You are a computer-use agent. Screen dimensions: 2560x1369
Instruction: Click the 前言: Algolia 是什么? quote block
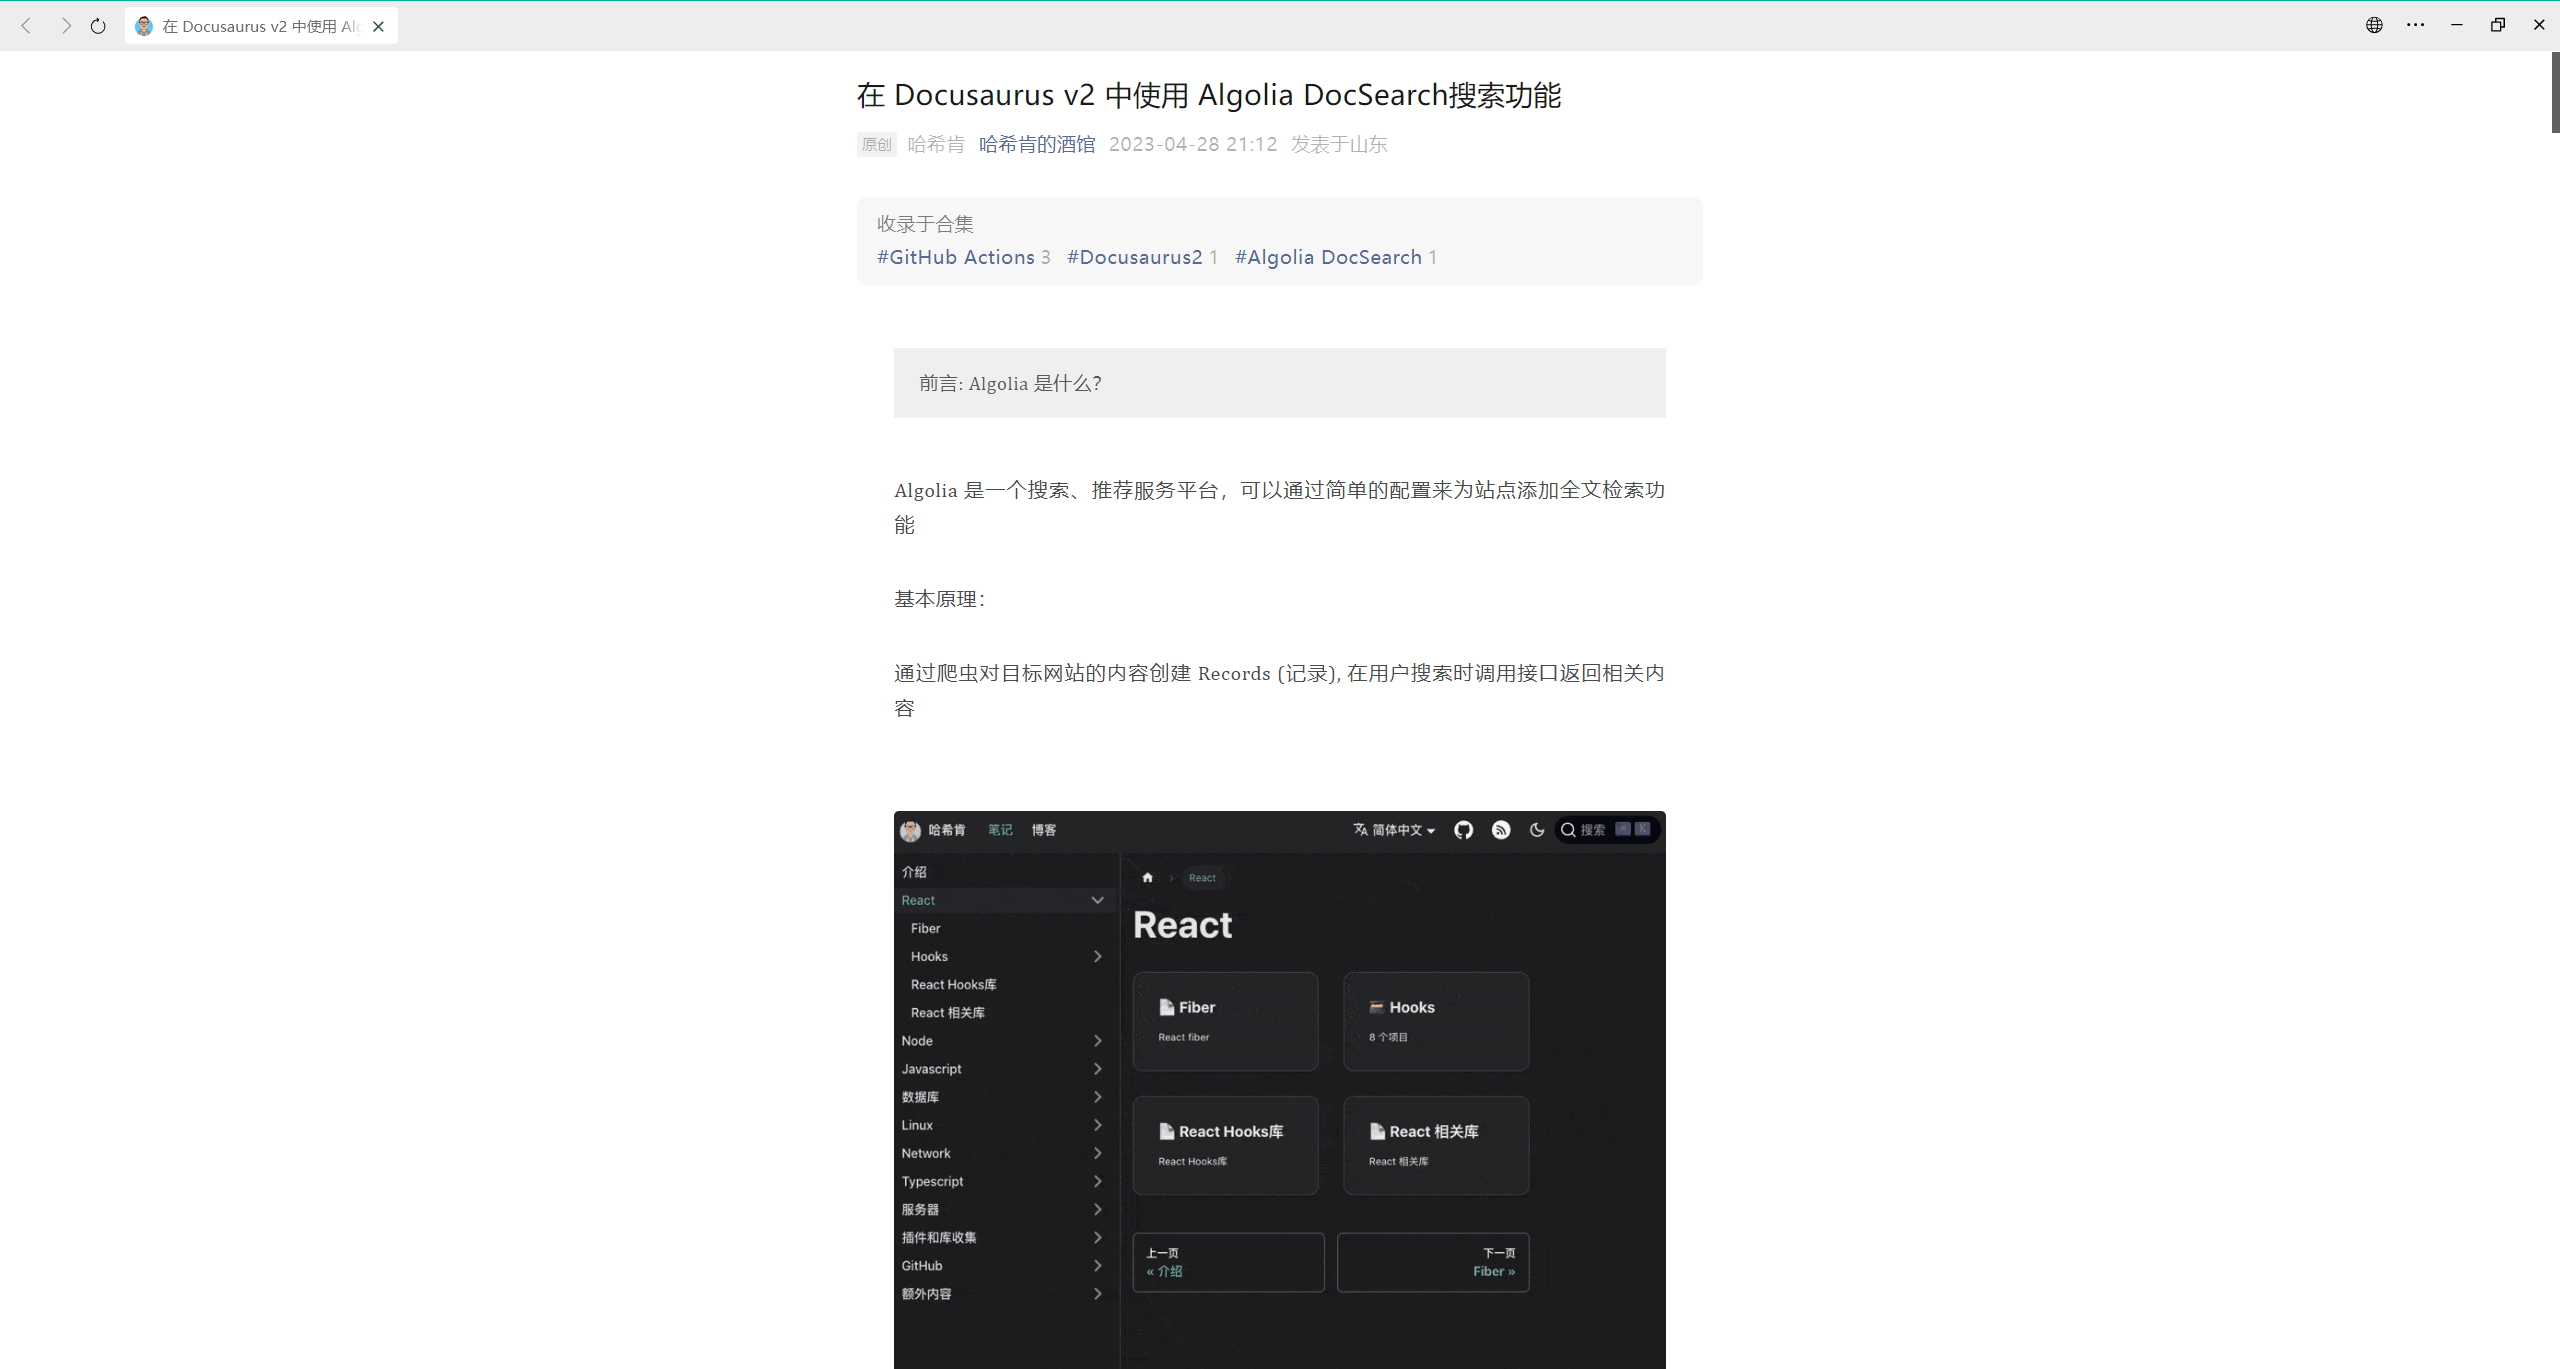click(1279, 383)
